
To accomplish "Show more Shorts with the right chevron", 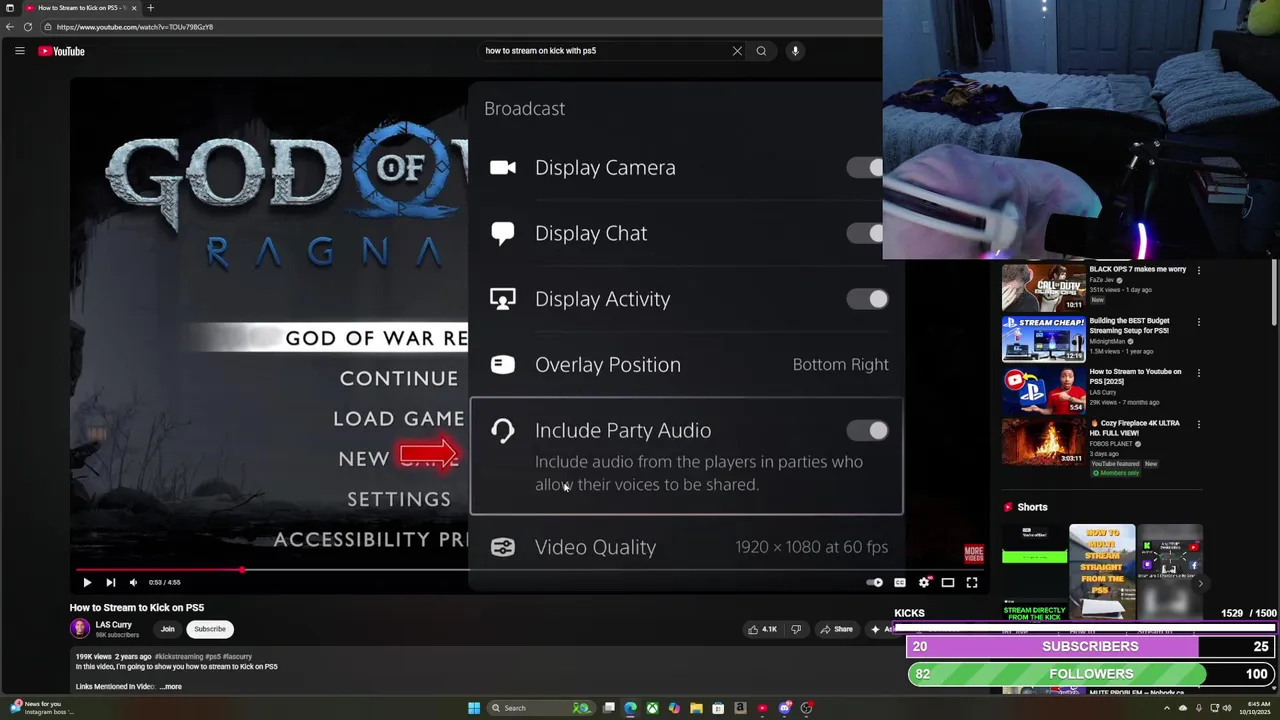I will (1200, 583).
